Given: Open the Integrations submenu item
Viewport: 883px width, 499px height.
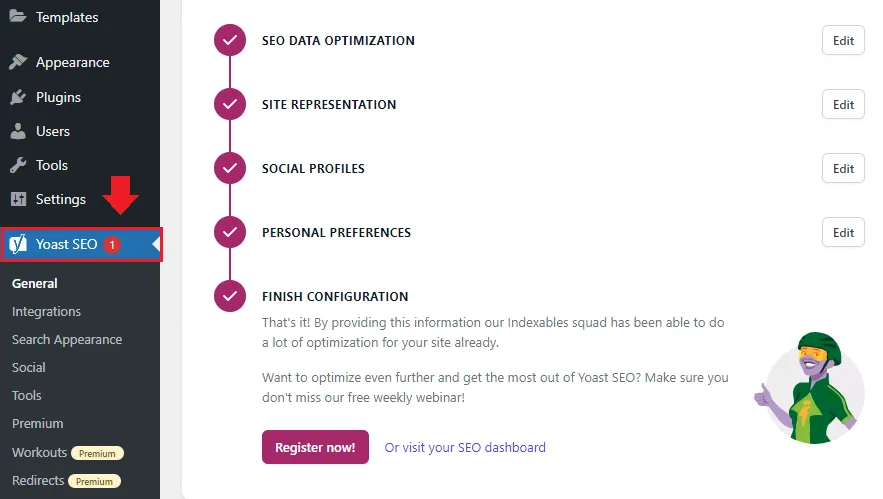Looking at the screenshot, I should (46, 311).
